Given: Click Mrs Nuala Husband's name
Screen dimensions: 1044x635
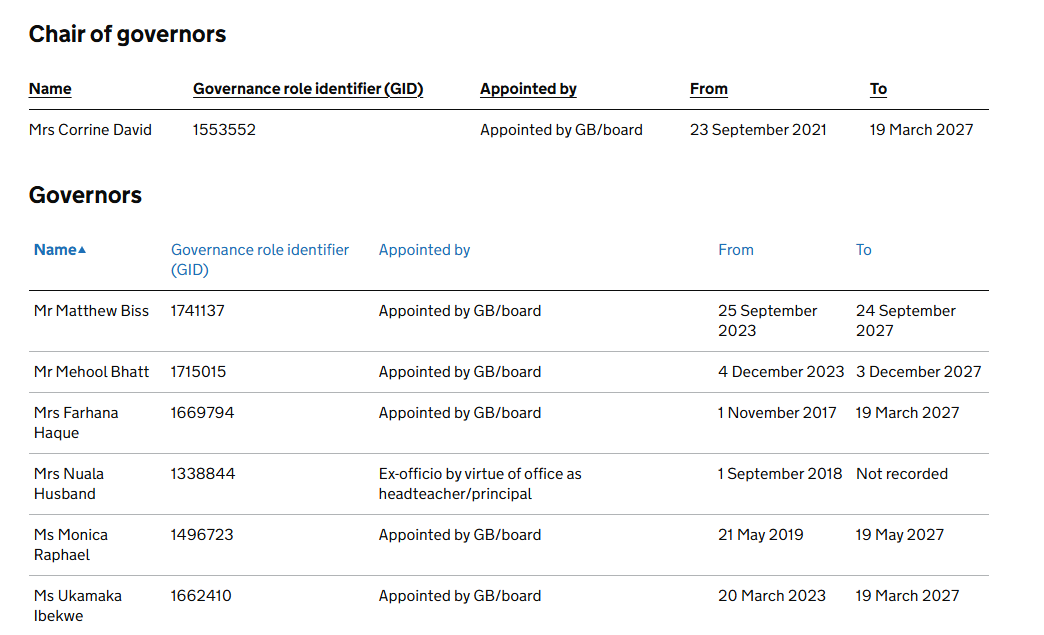Looking at the screenshot, I should (69, 483).
